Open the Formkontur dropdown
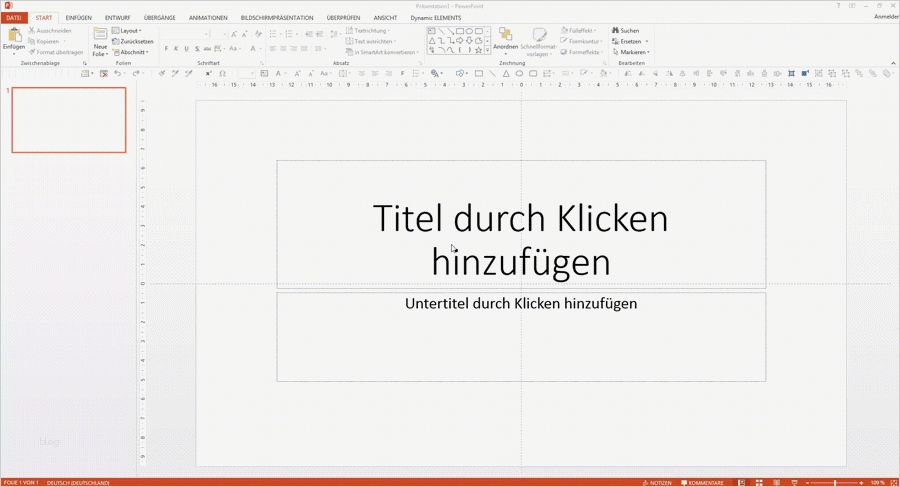The height and width of the screenshot is (487, 900). [x=581, y=41]
